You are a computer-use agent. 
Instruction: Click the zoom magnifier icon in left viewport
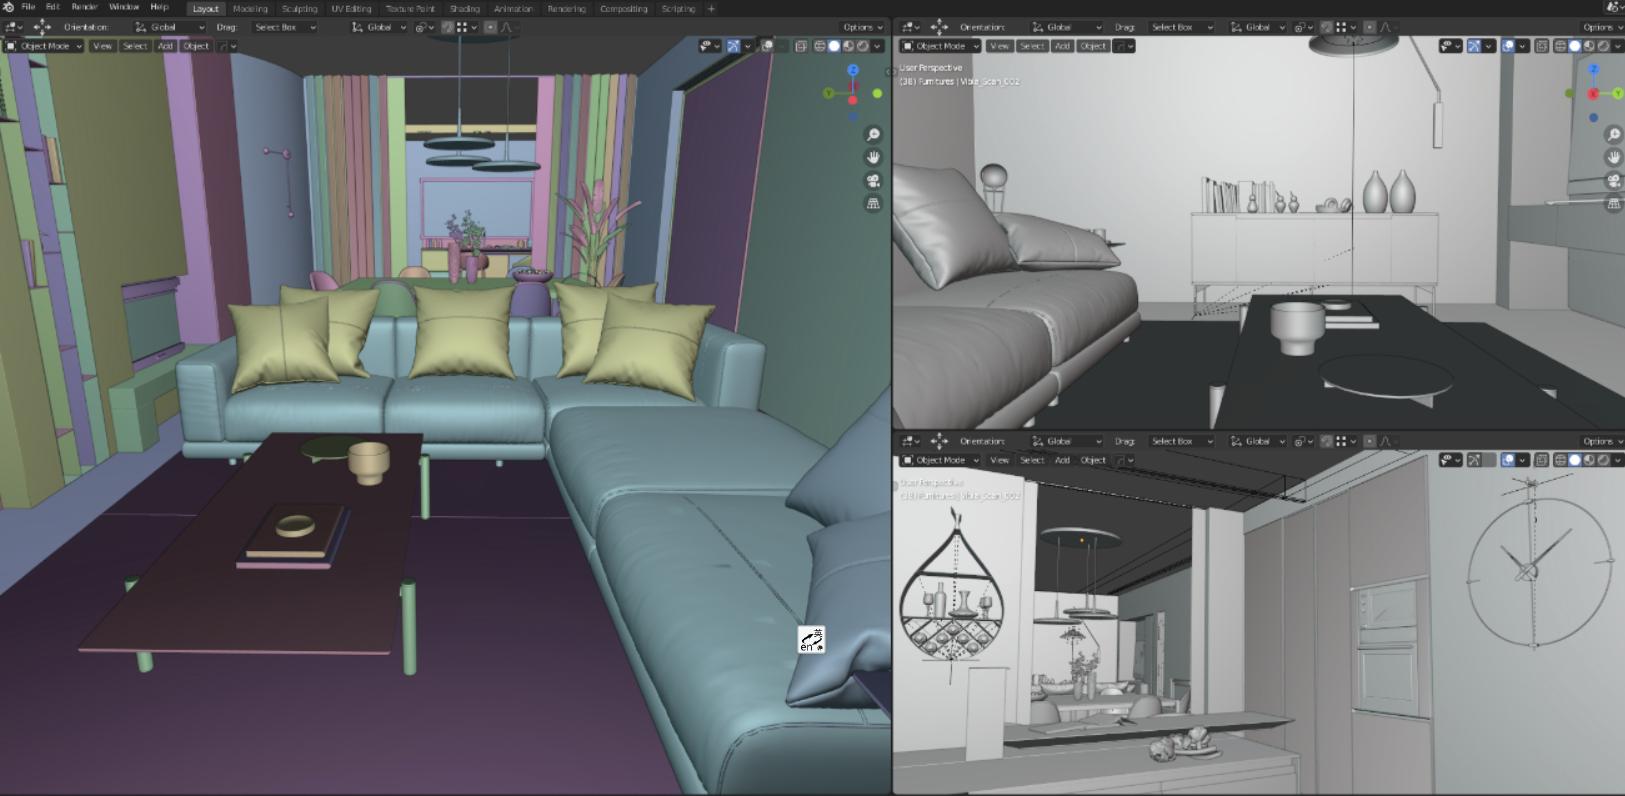pyautogui.click(x=873, y=134)
